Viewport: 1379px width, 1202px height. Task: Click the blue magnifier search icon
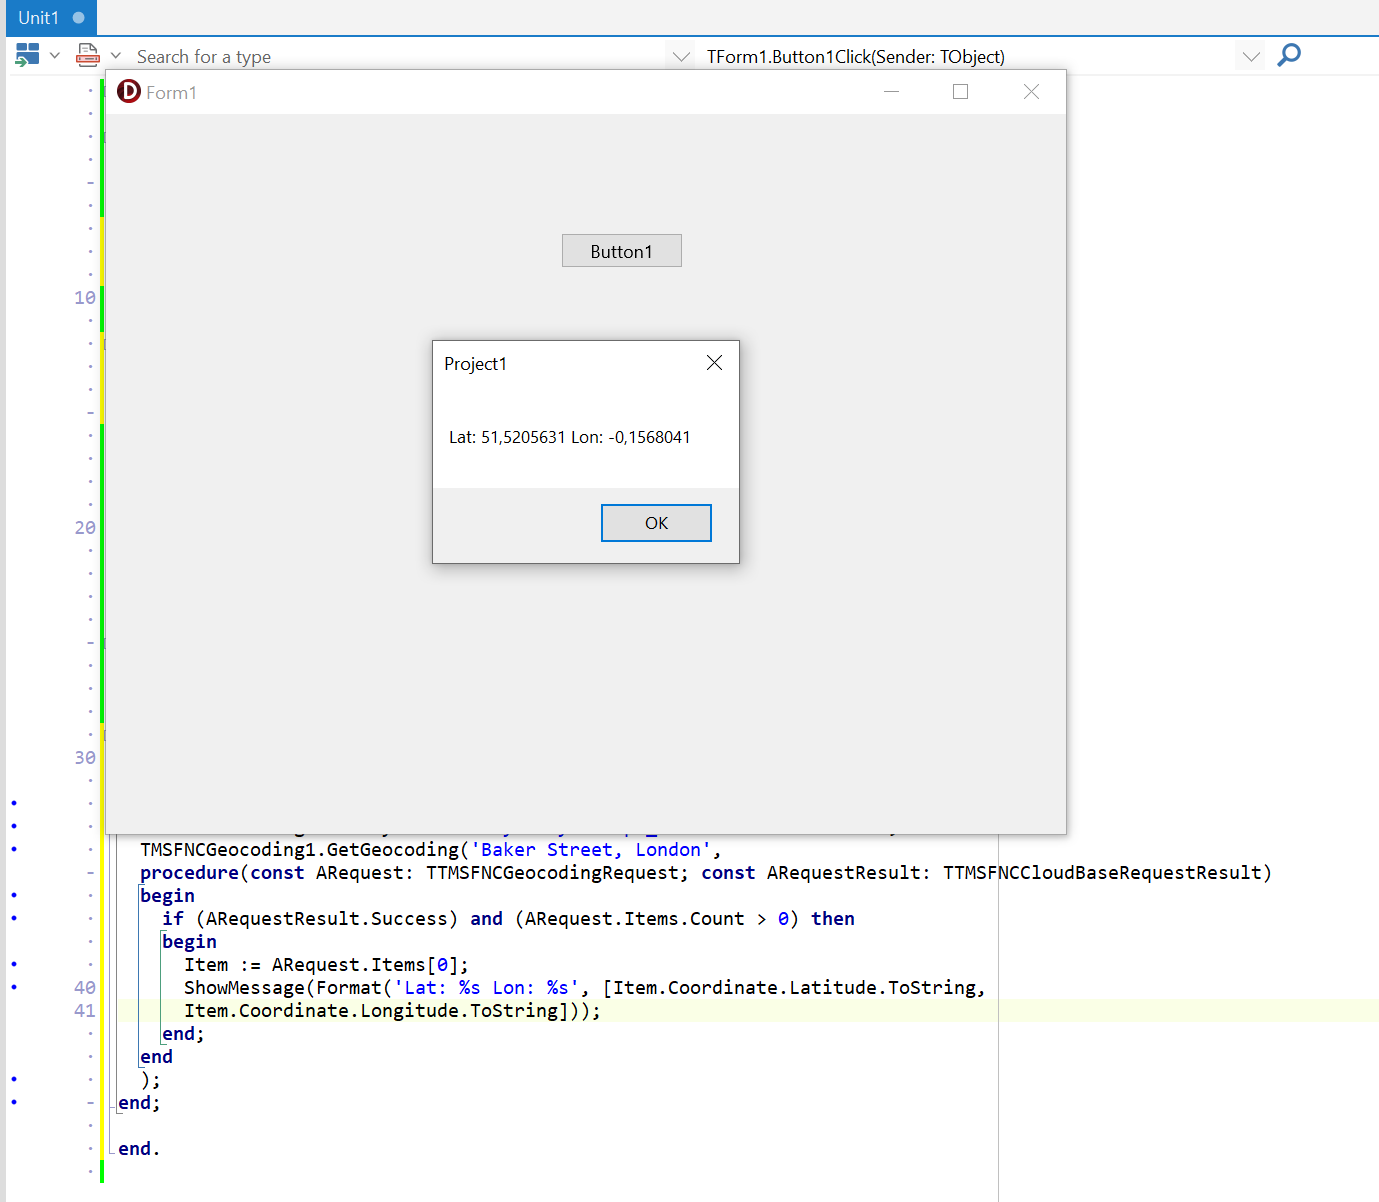tap(1290, 55)
